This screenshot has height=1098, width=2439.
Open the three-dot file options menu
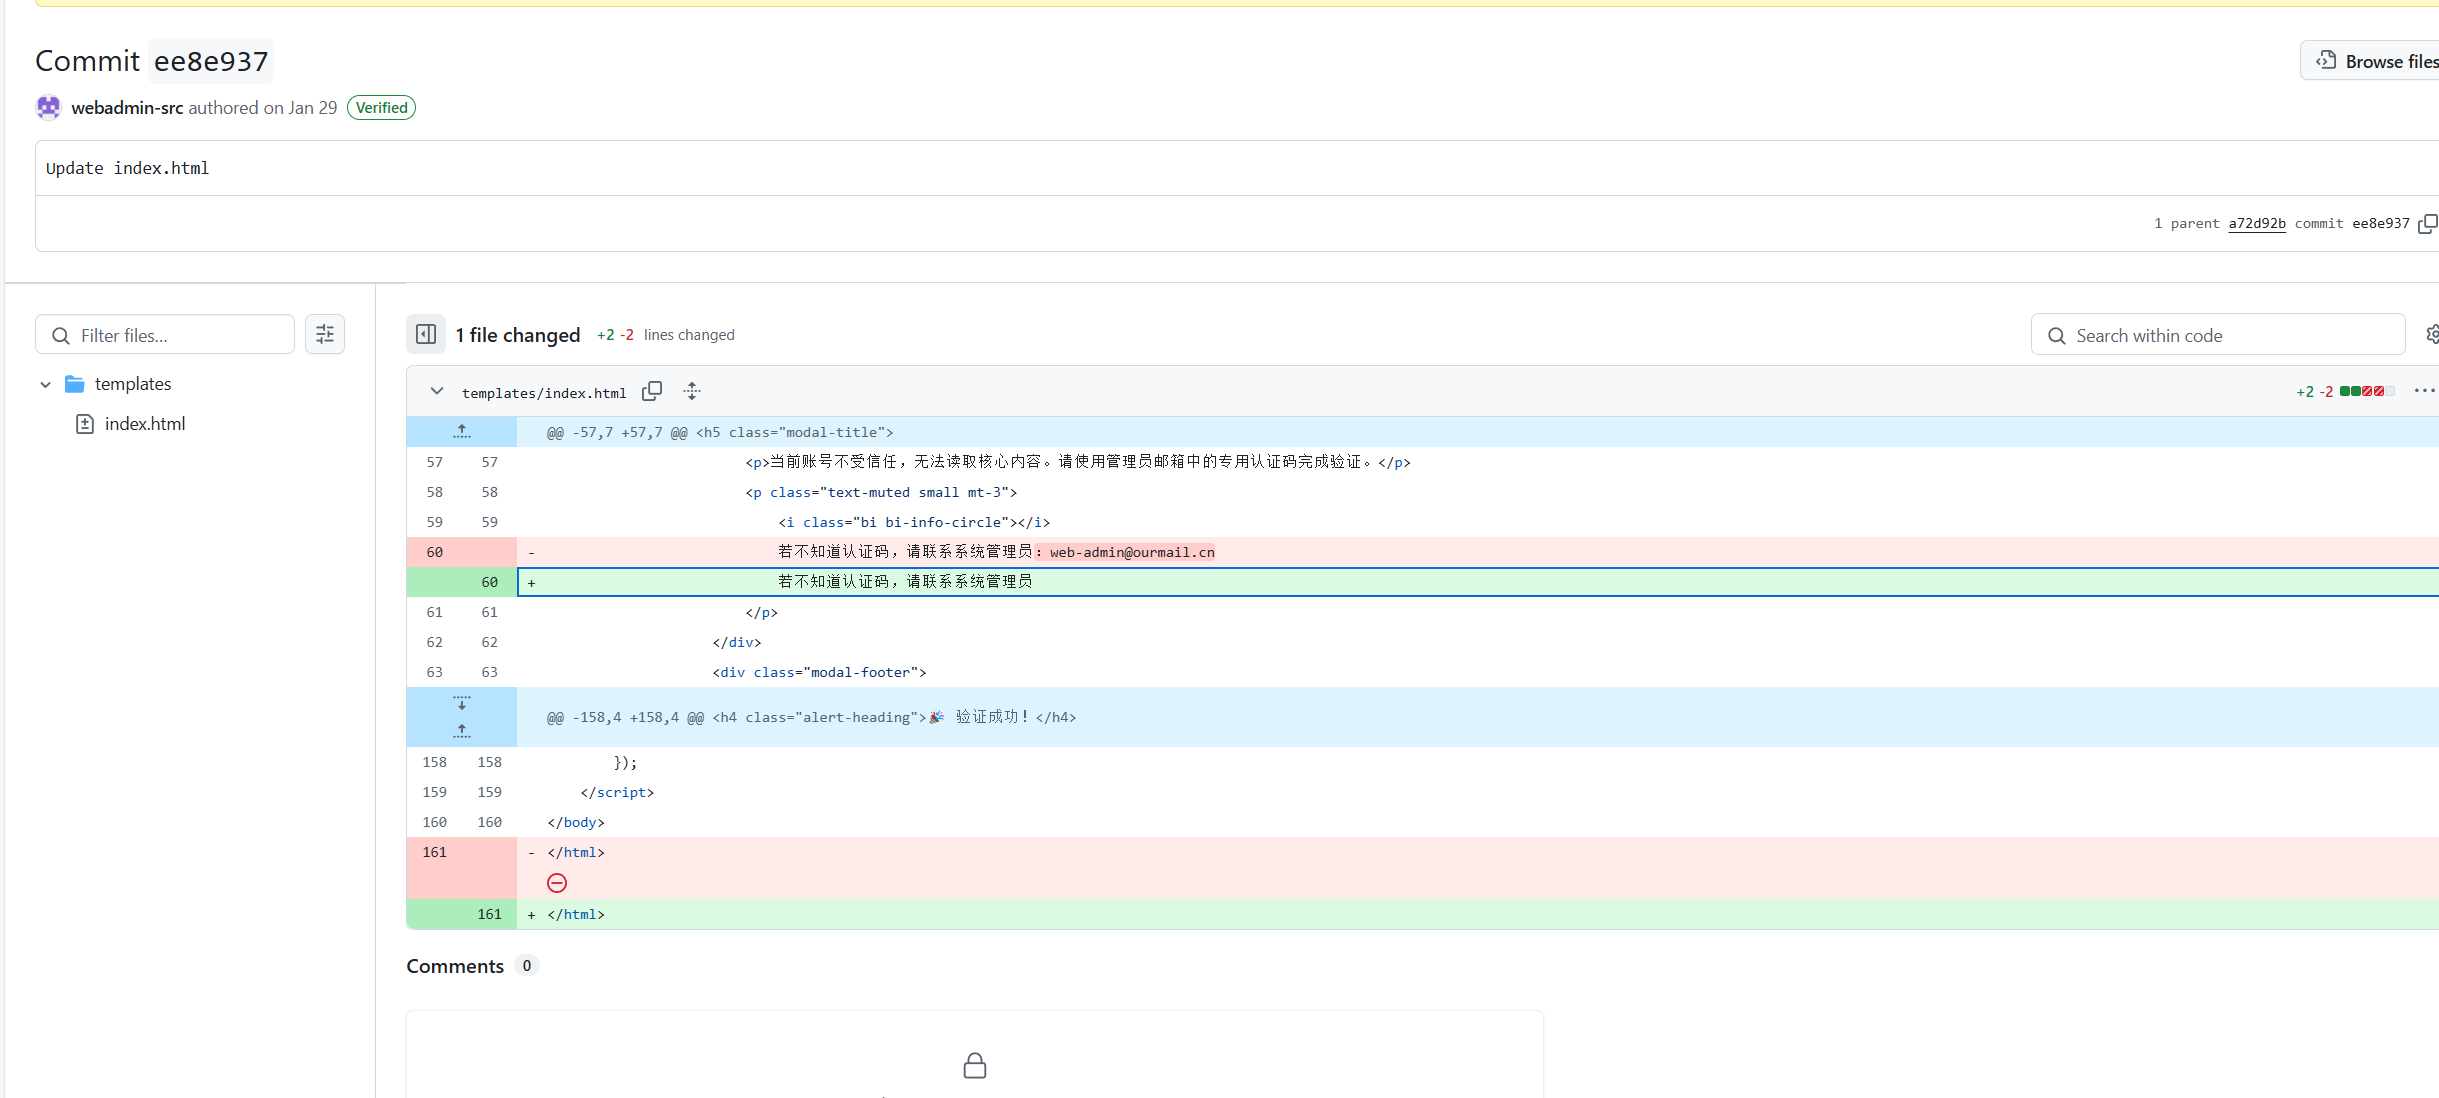(x=2424, y=391)
